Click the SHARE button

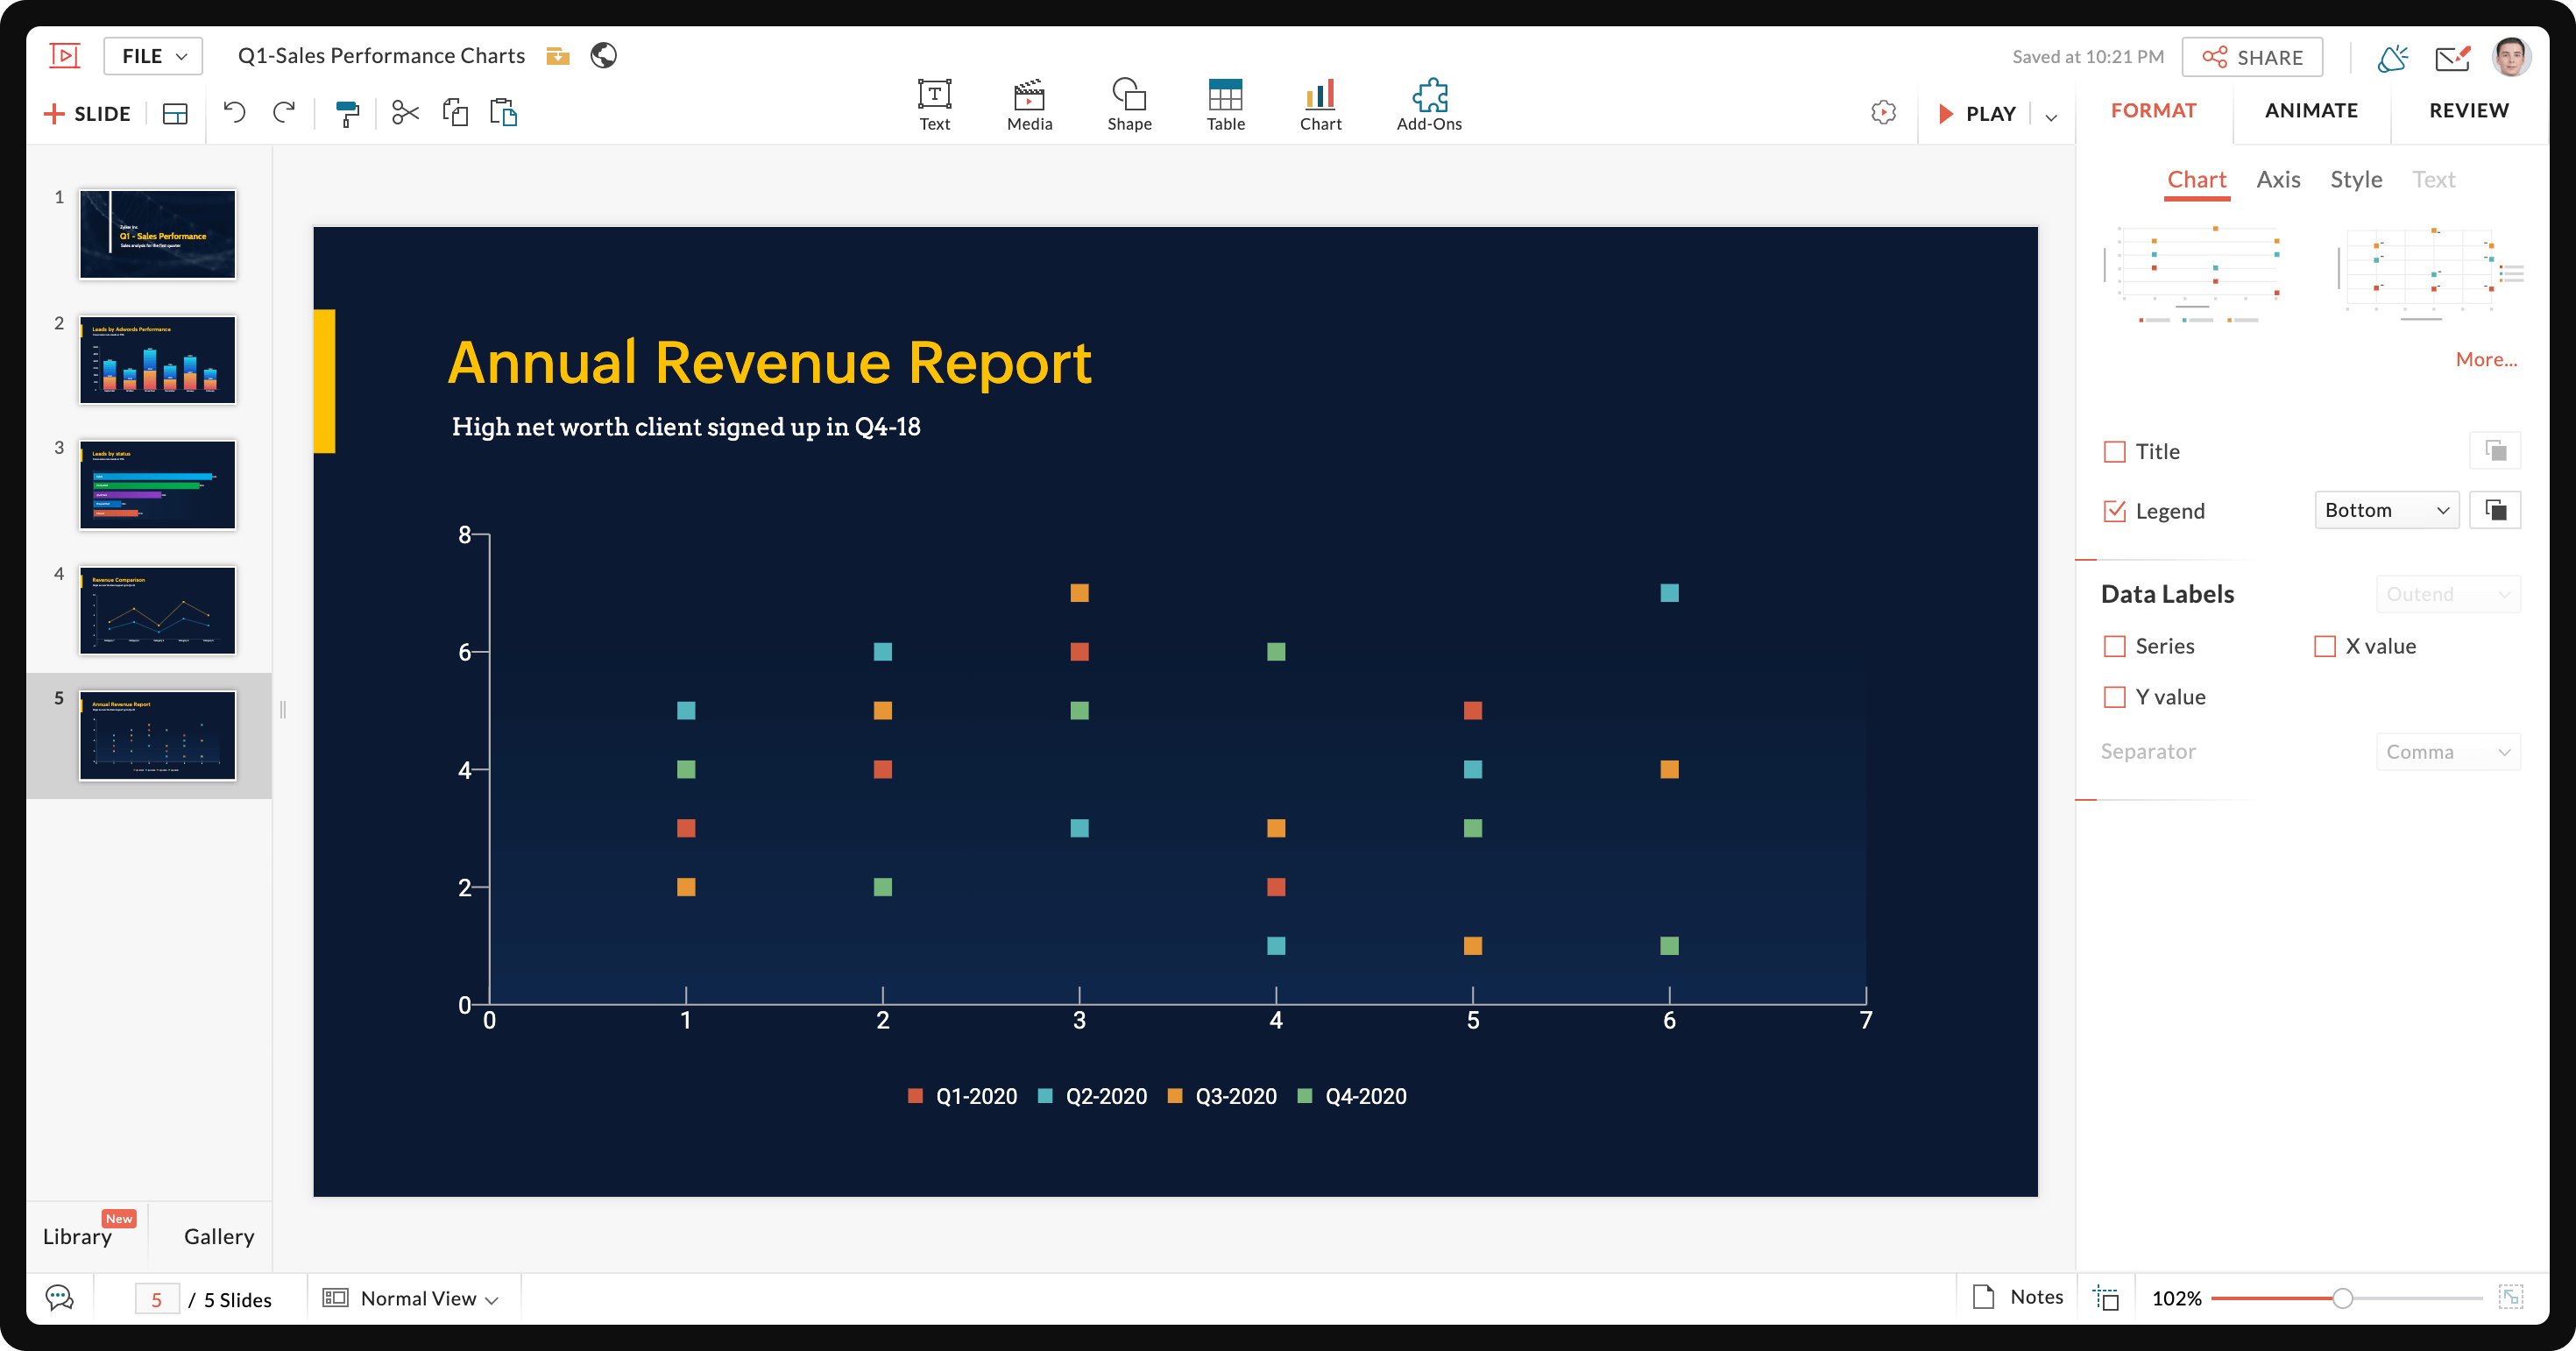pyautogui.click(x=2252, y=57)
